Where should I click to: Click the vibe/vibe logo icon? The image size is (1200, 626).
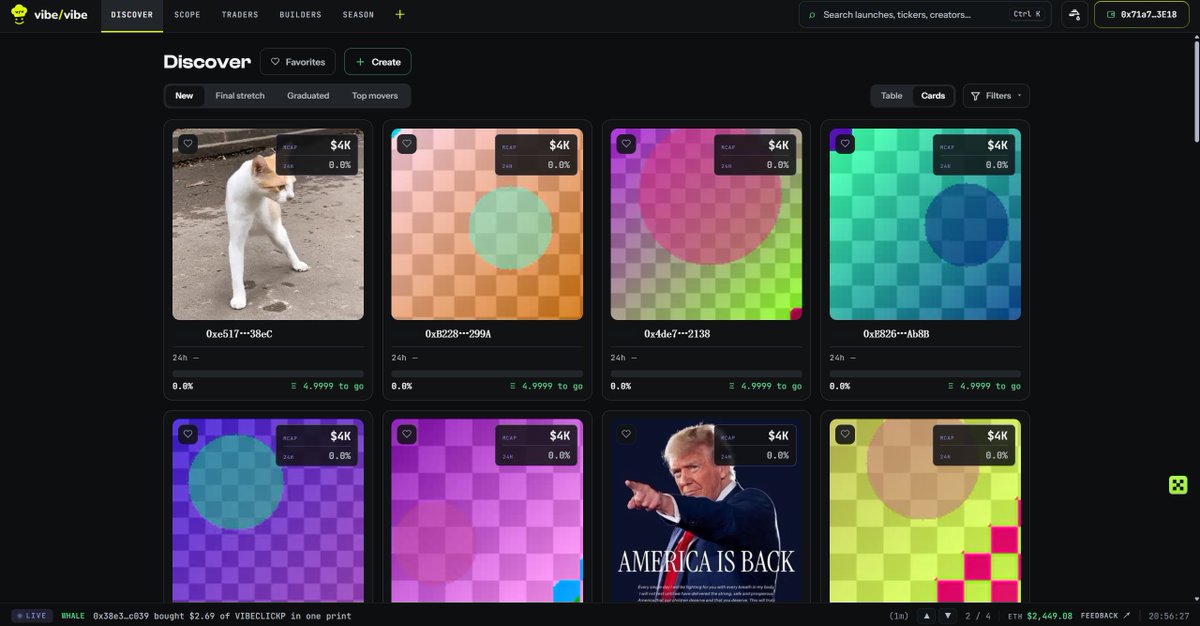click(x=19, y=15)
